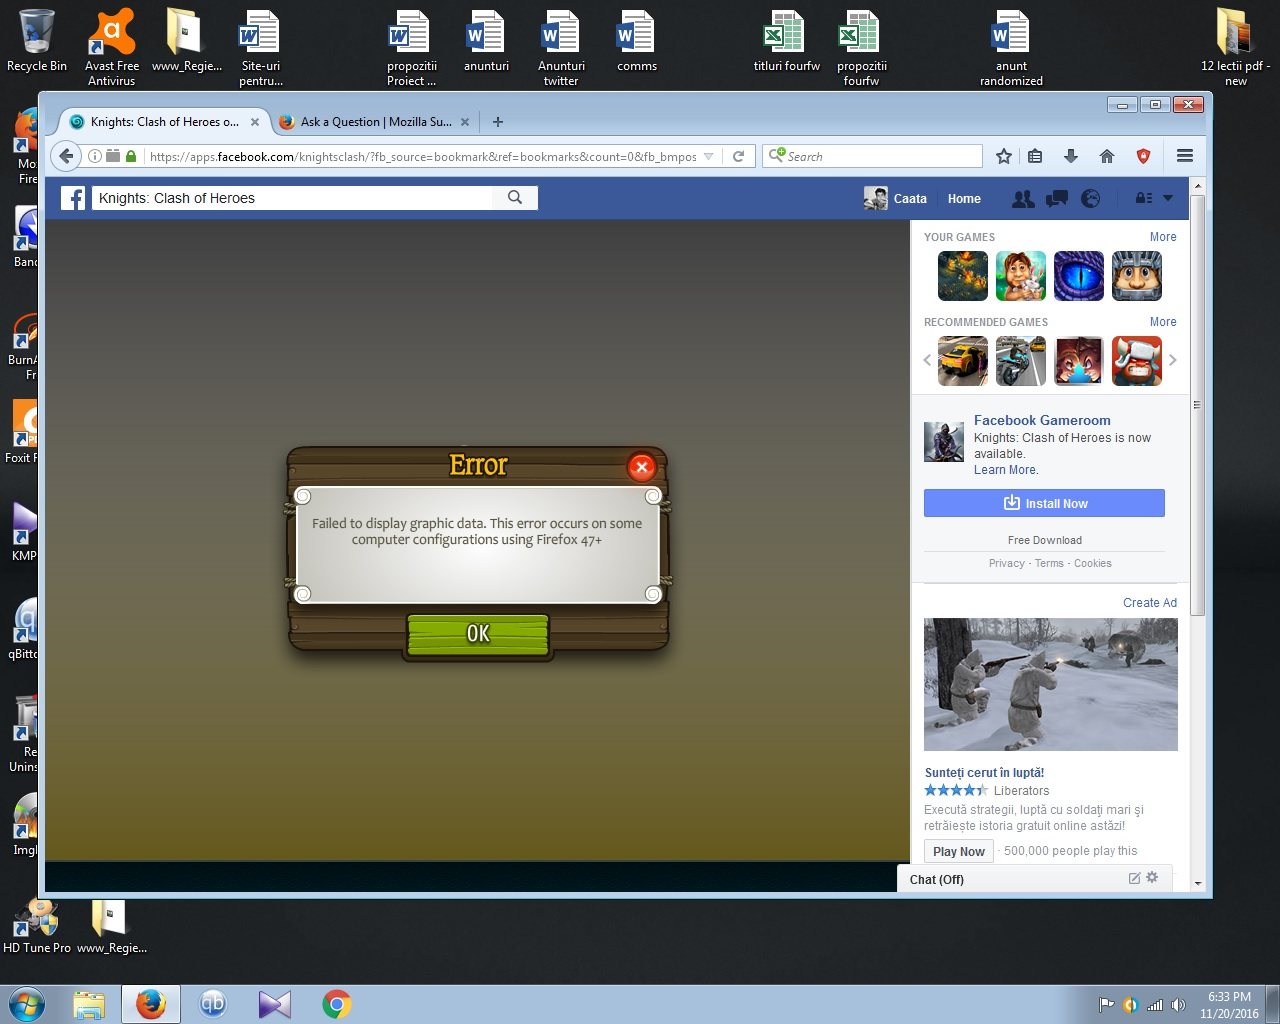Open the blue dragon eye game thumbnail
This screenshot has width=1280, height=1024.
click(x=1079, y=276)
